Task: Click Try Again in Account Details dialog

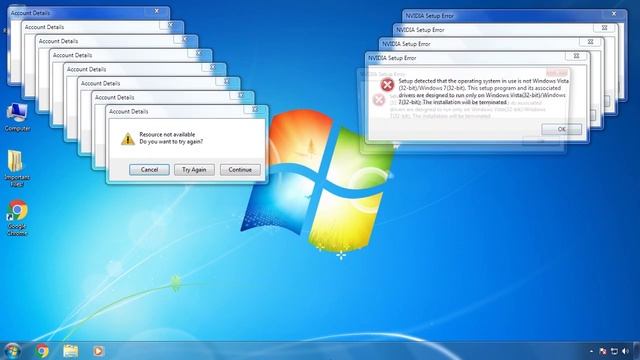Action: (194, 170)
